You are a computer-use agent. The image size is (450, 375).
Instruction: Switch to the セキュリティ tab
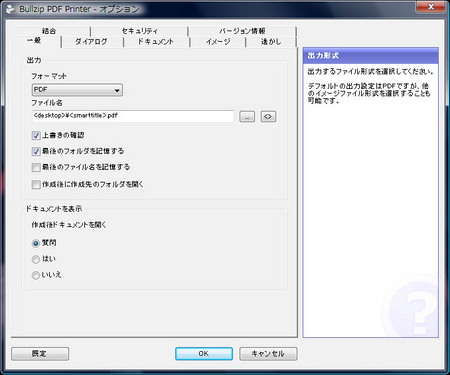139,31
